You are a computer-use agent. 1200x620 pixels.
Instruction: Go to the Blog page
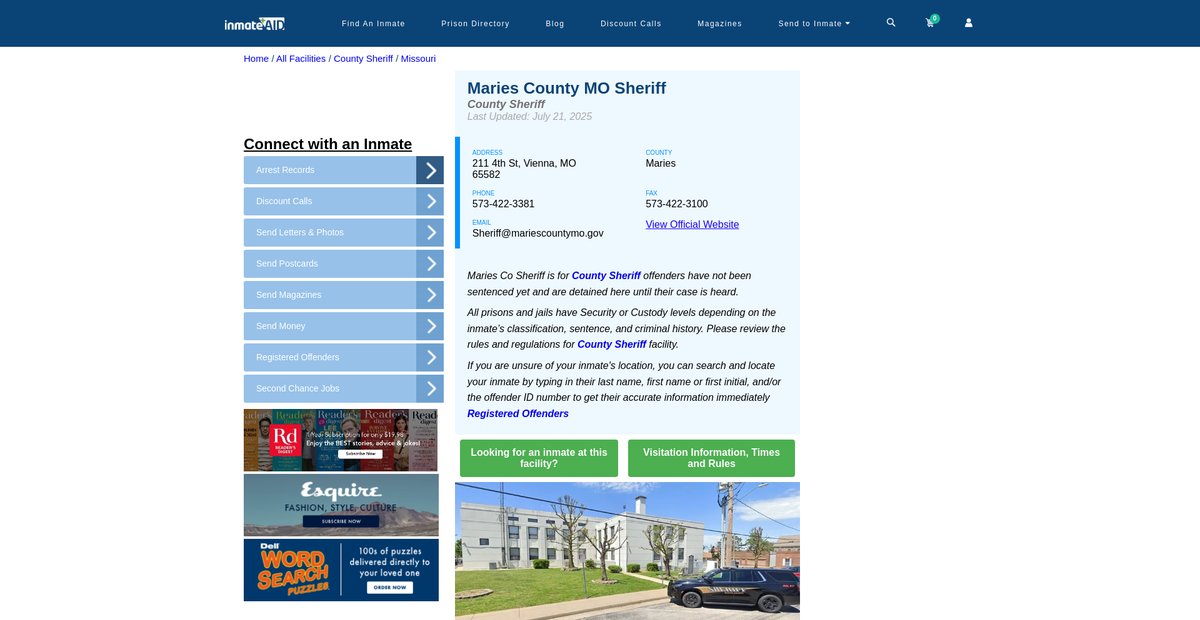[x=555, y=23]
